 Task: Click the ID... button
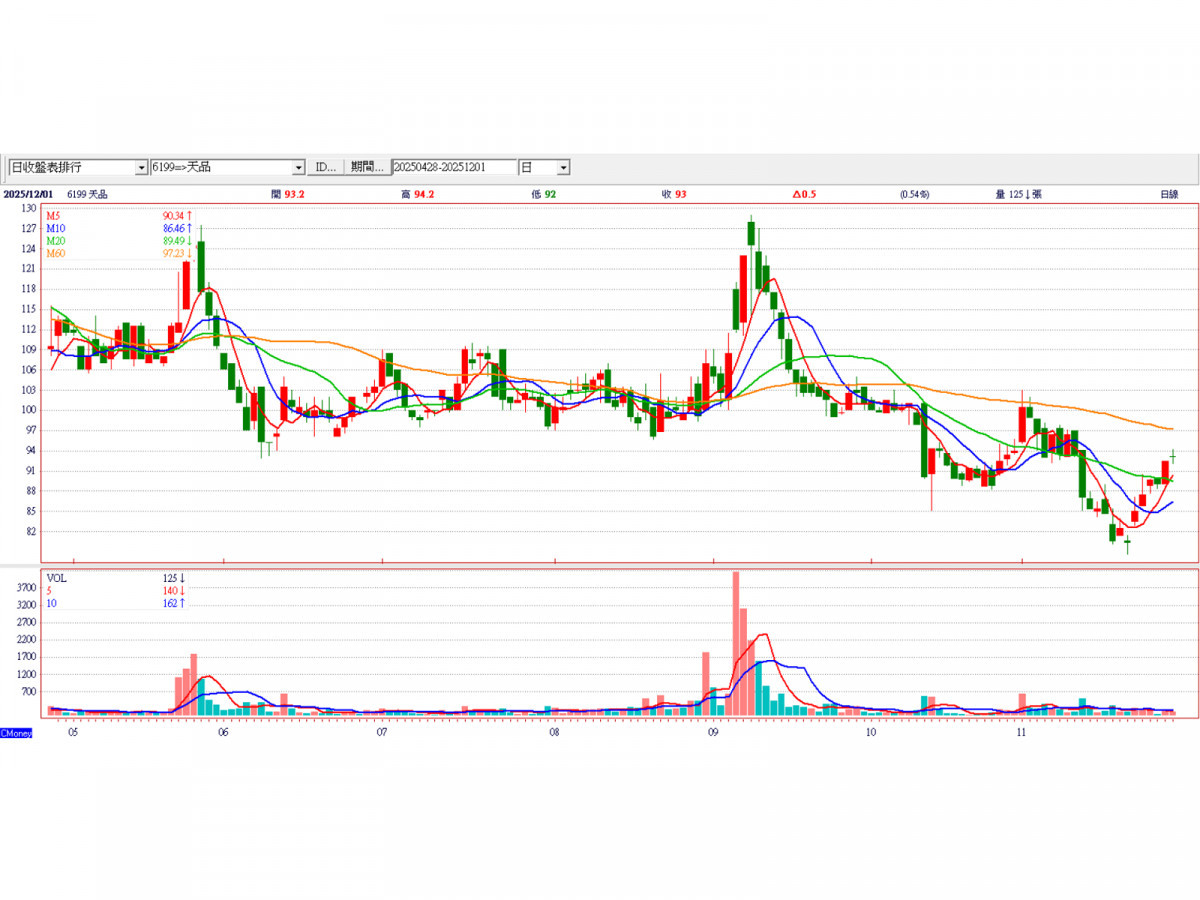(326, 167)
